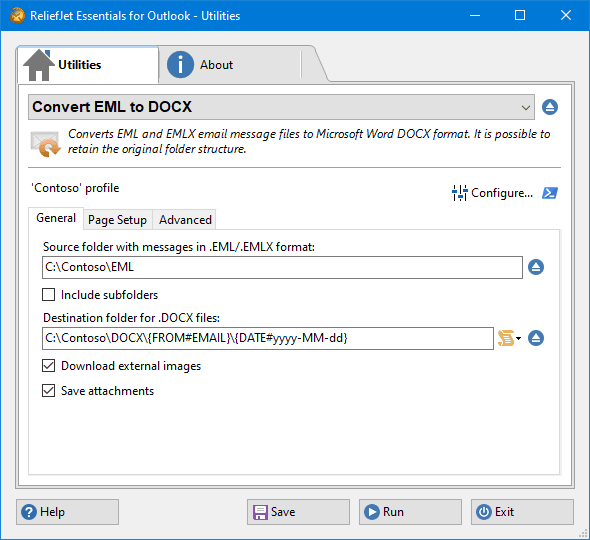Click the Exit button

coord(522,512)
